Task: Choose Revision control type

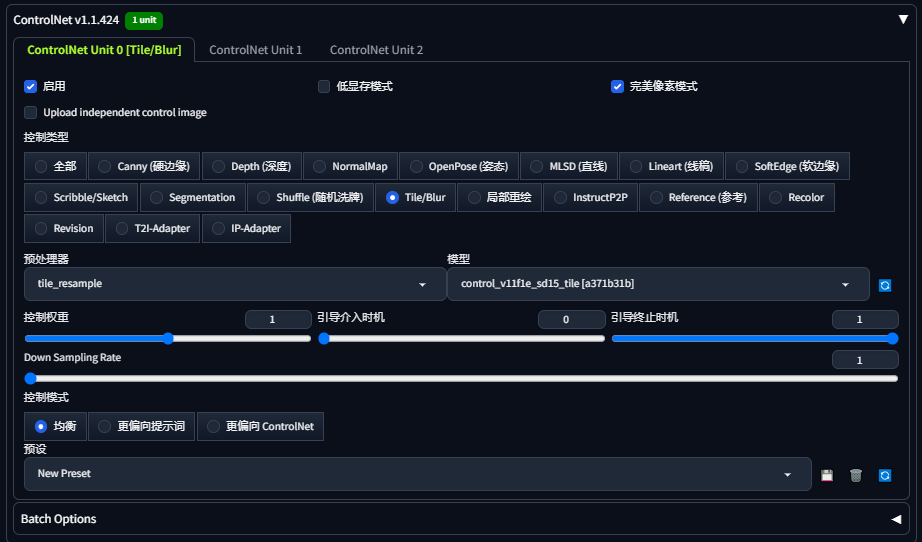Action: click(64, 229)
